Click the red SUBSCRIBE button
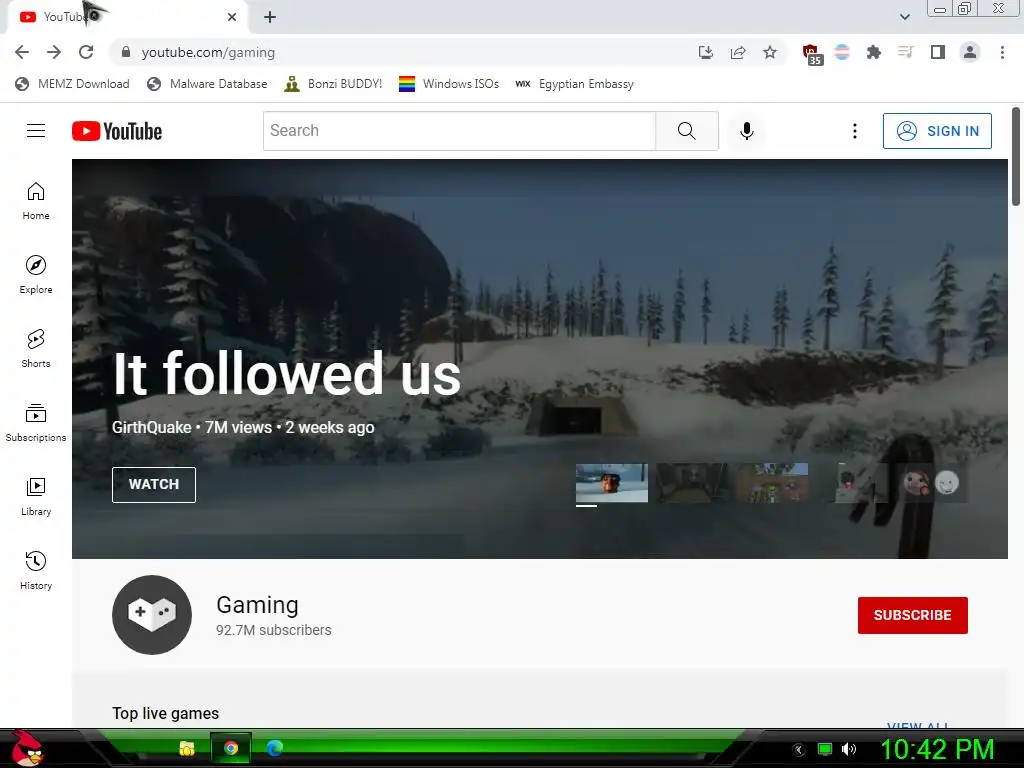 (912, 615)
